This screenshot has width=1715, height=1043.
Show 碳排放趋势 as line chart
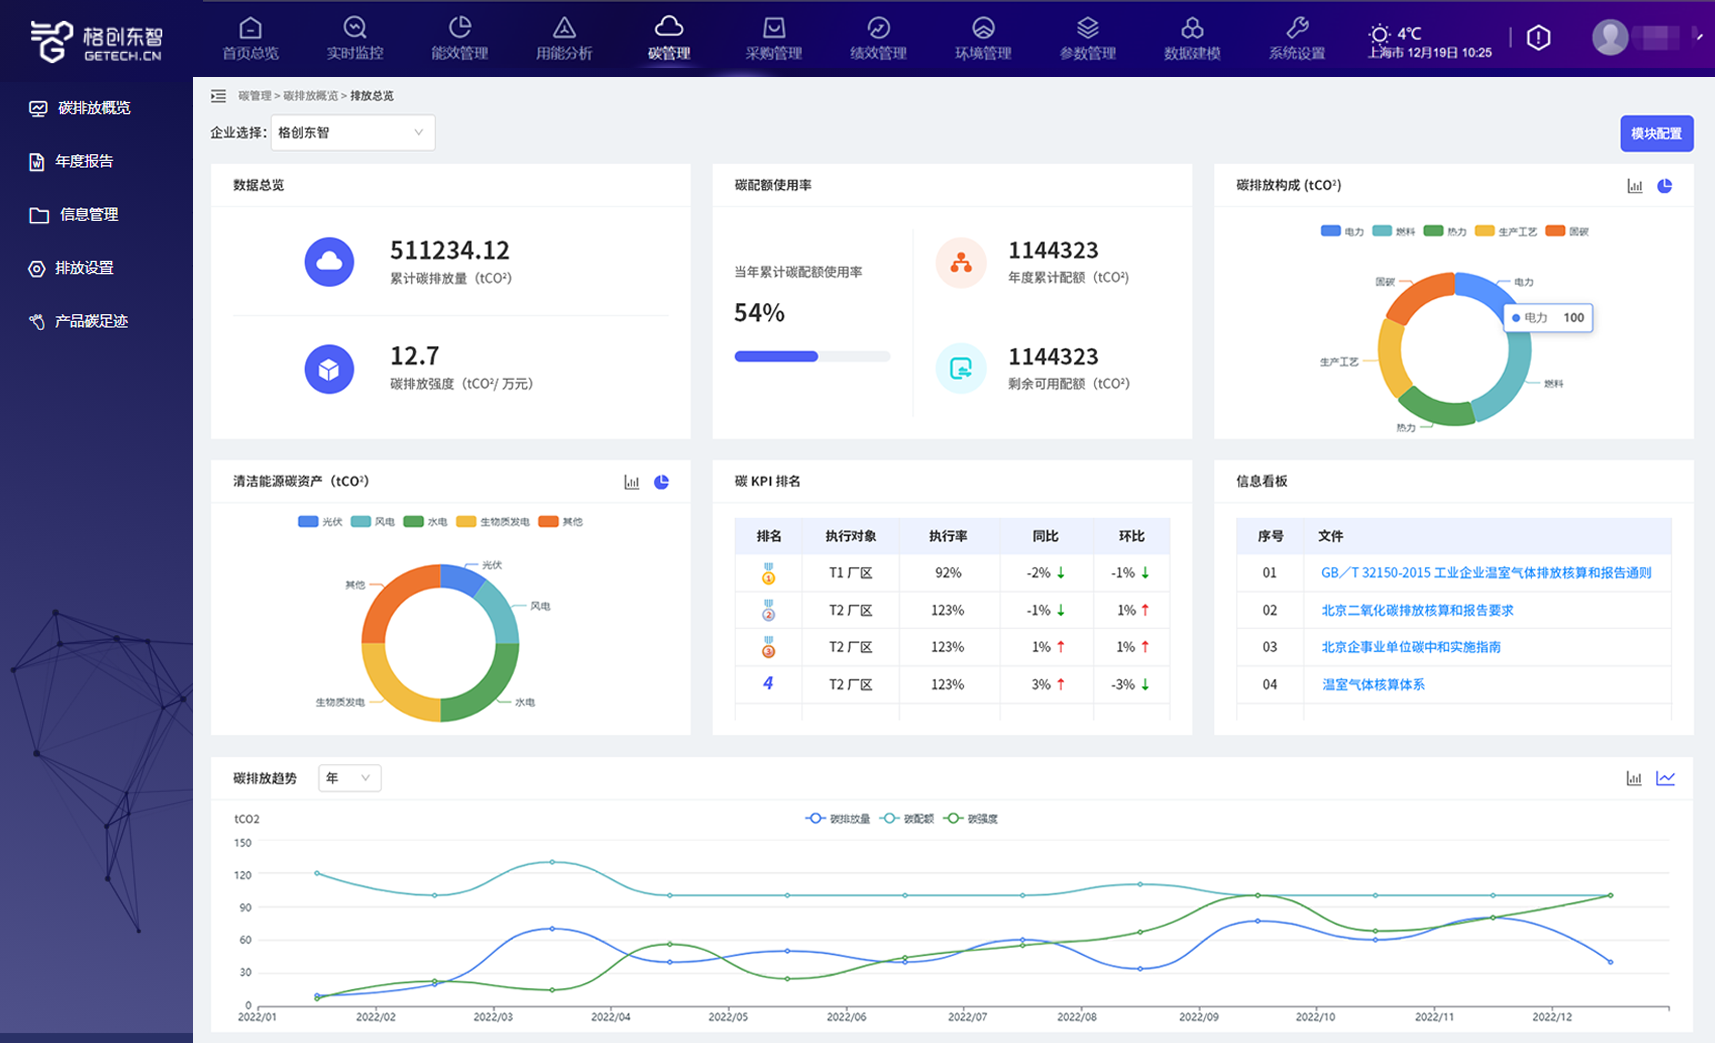click(1665, 778)
